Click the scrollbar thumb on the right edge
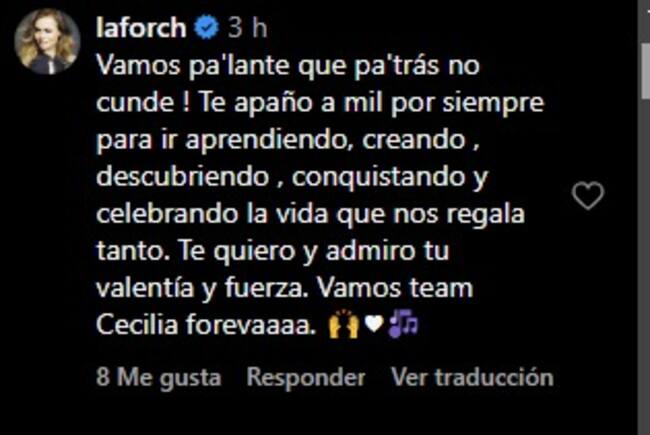 645,70
